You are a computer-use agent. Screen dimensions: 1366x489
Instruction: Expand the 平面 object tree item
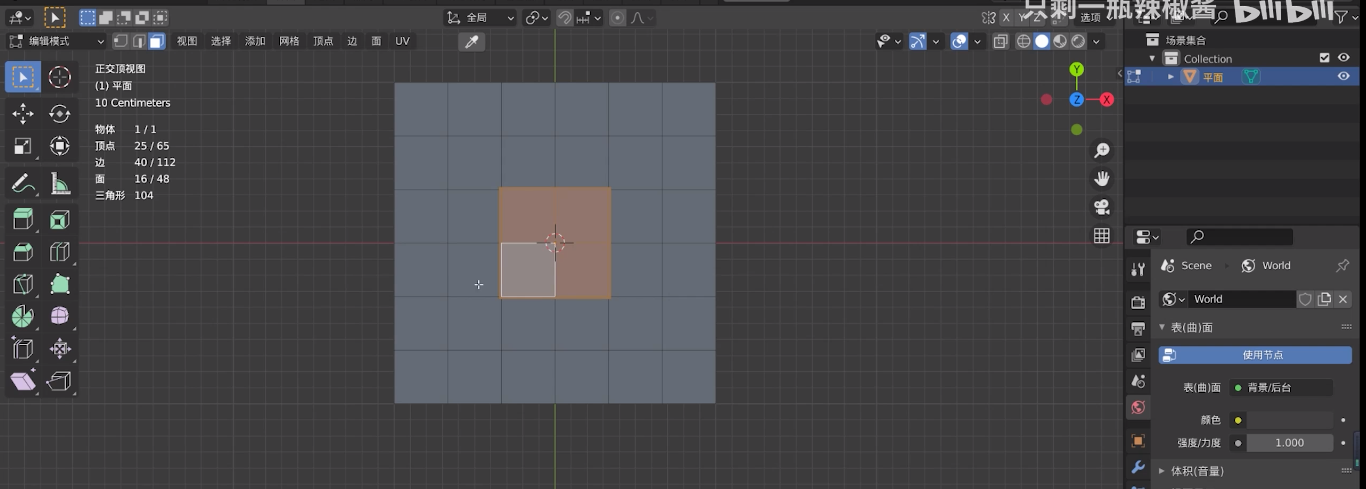pos(1171,76)
